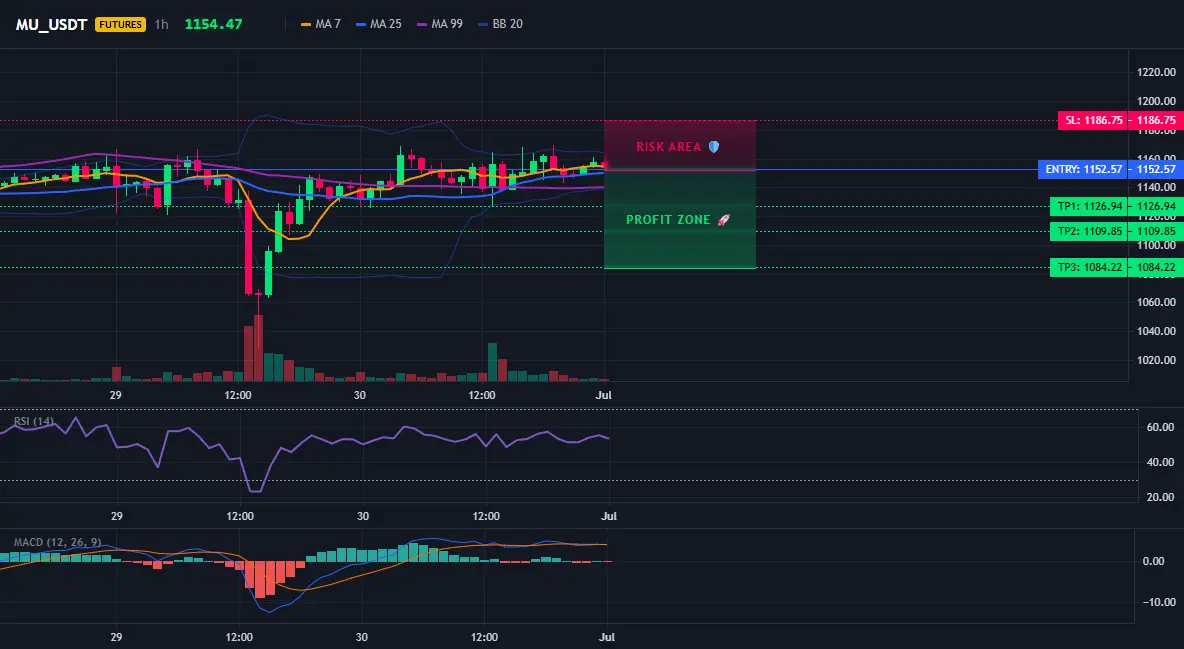The height and width of the screenshot is (649, 1184).
Task: Click the -10.00 MACD axis value
Action: [x=1158, y=602]
